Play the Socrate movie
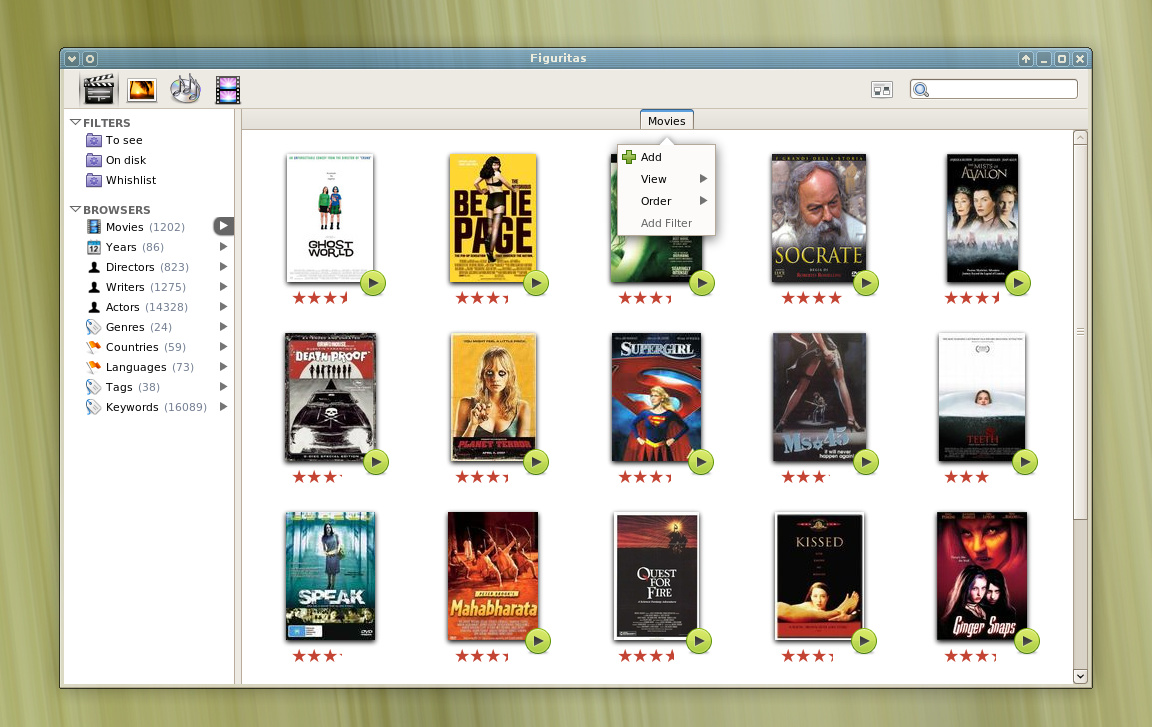This screenshot has width=1152, height=727. (x=866, y=283)
